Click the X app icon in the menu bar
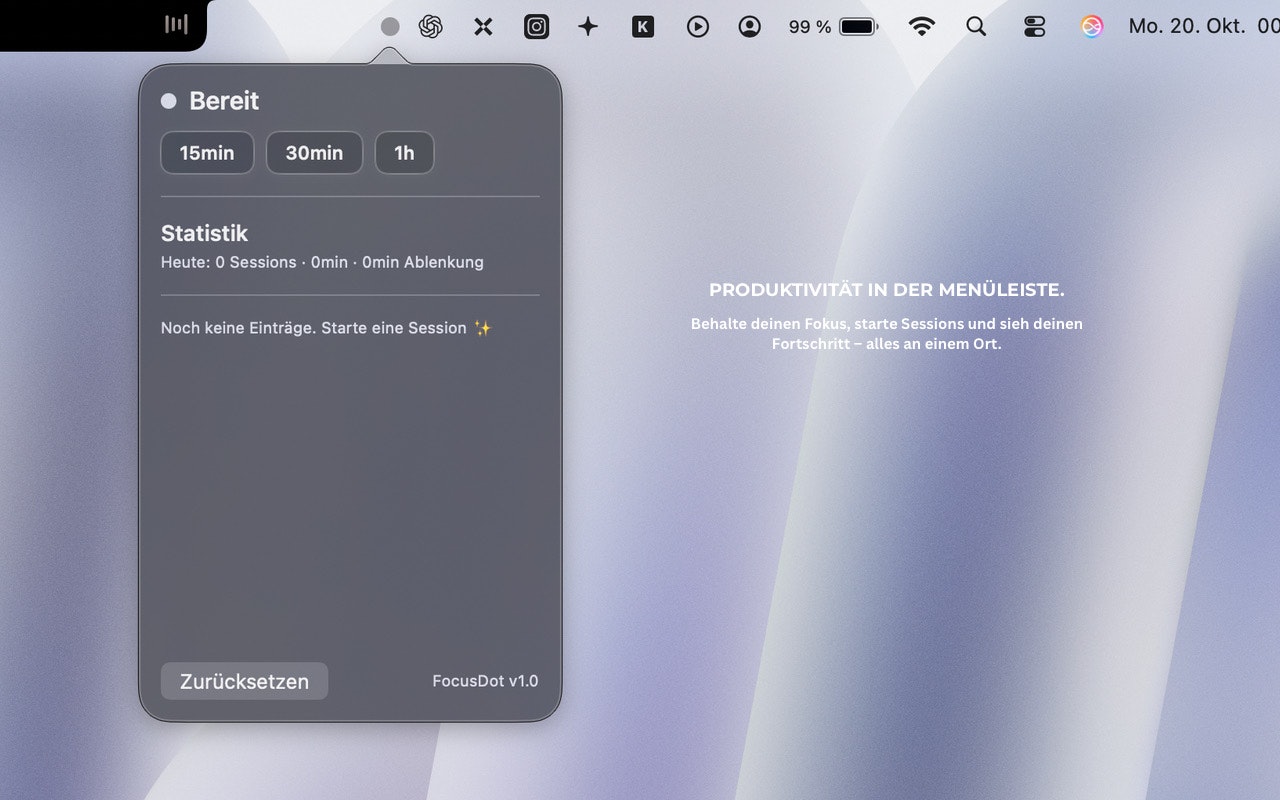 [483, 26]
